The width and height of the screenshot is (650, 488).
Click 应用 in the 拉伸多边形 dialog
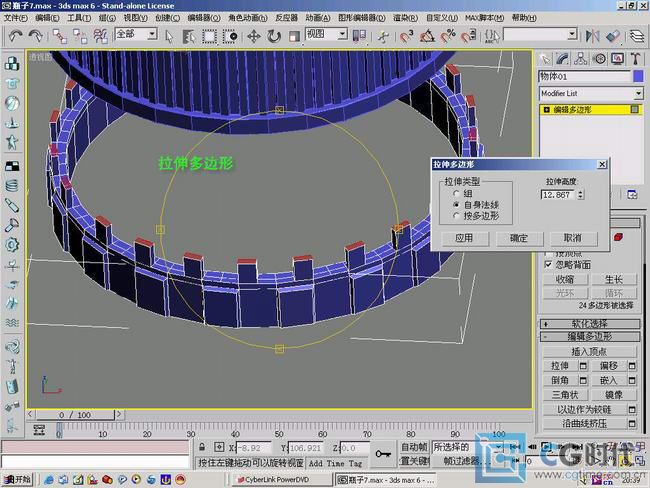click(464, 238)
